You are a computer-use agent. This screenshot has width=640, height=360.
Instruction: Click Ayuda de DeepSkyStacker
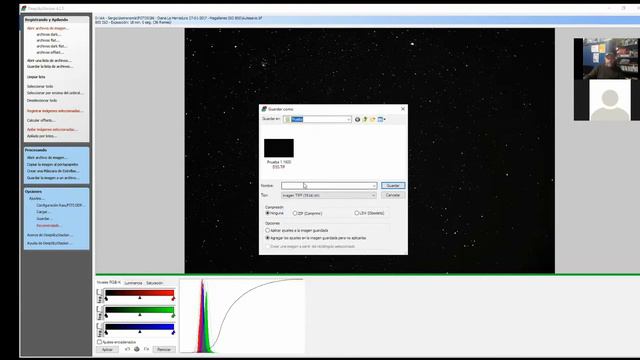coord(49,243)
